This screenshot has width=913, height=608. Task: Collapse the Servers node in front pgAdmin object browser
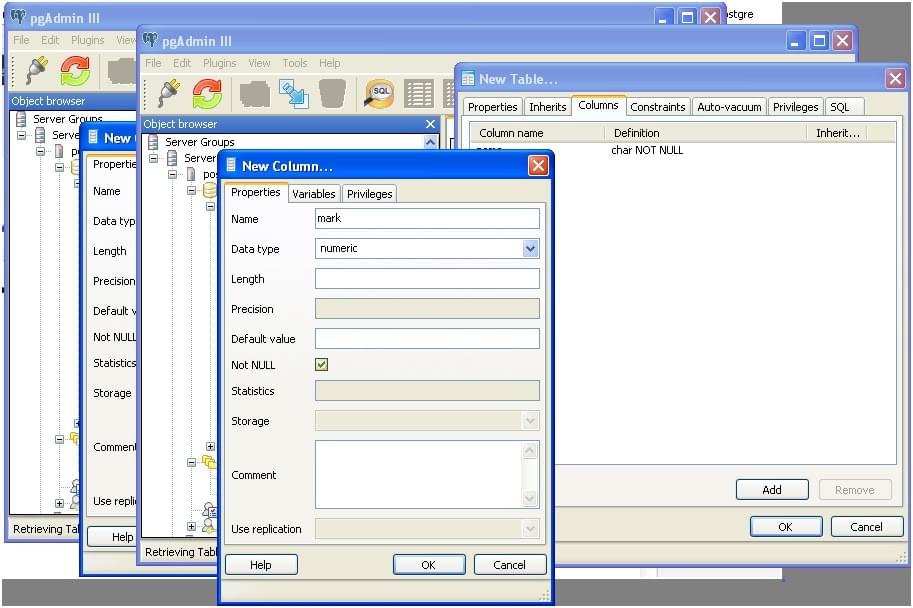153,158
